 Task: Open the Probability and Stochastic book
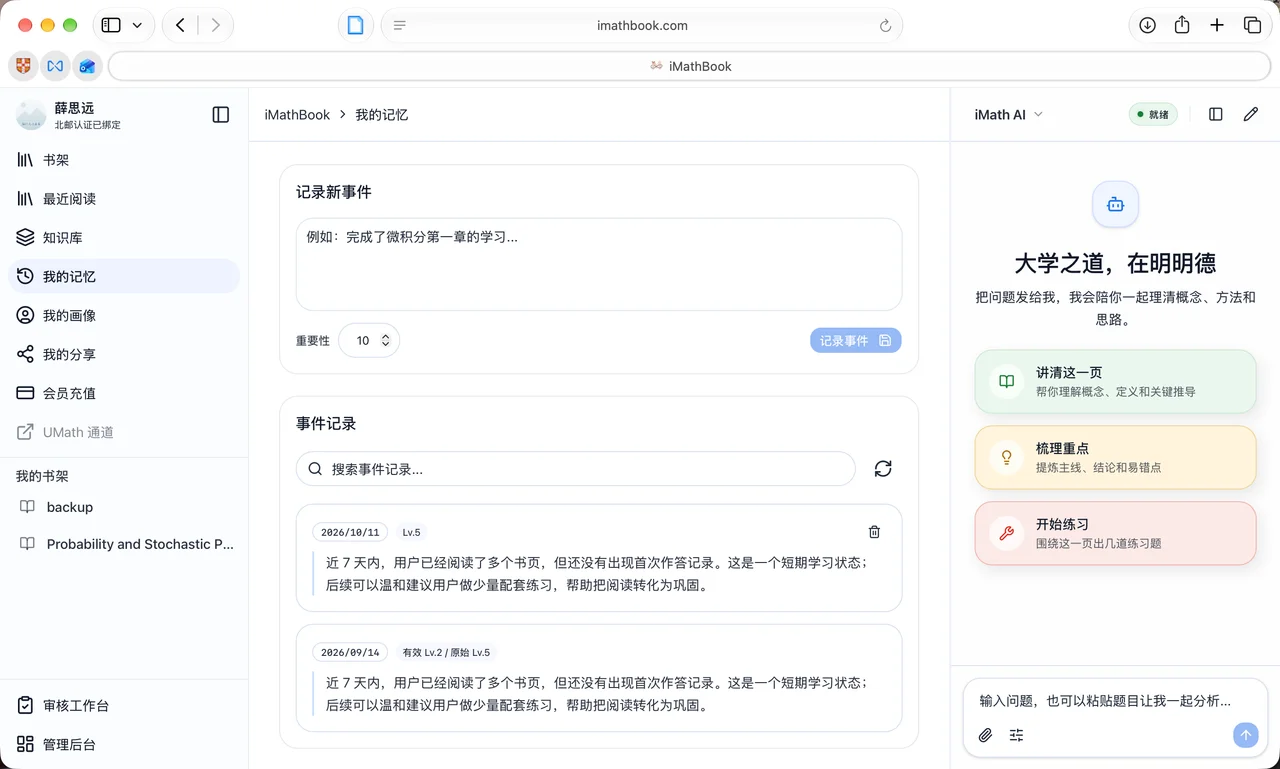[124, 544]
